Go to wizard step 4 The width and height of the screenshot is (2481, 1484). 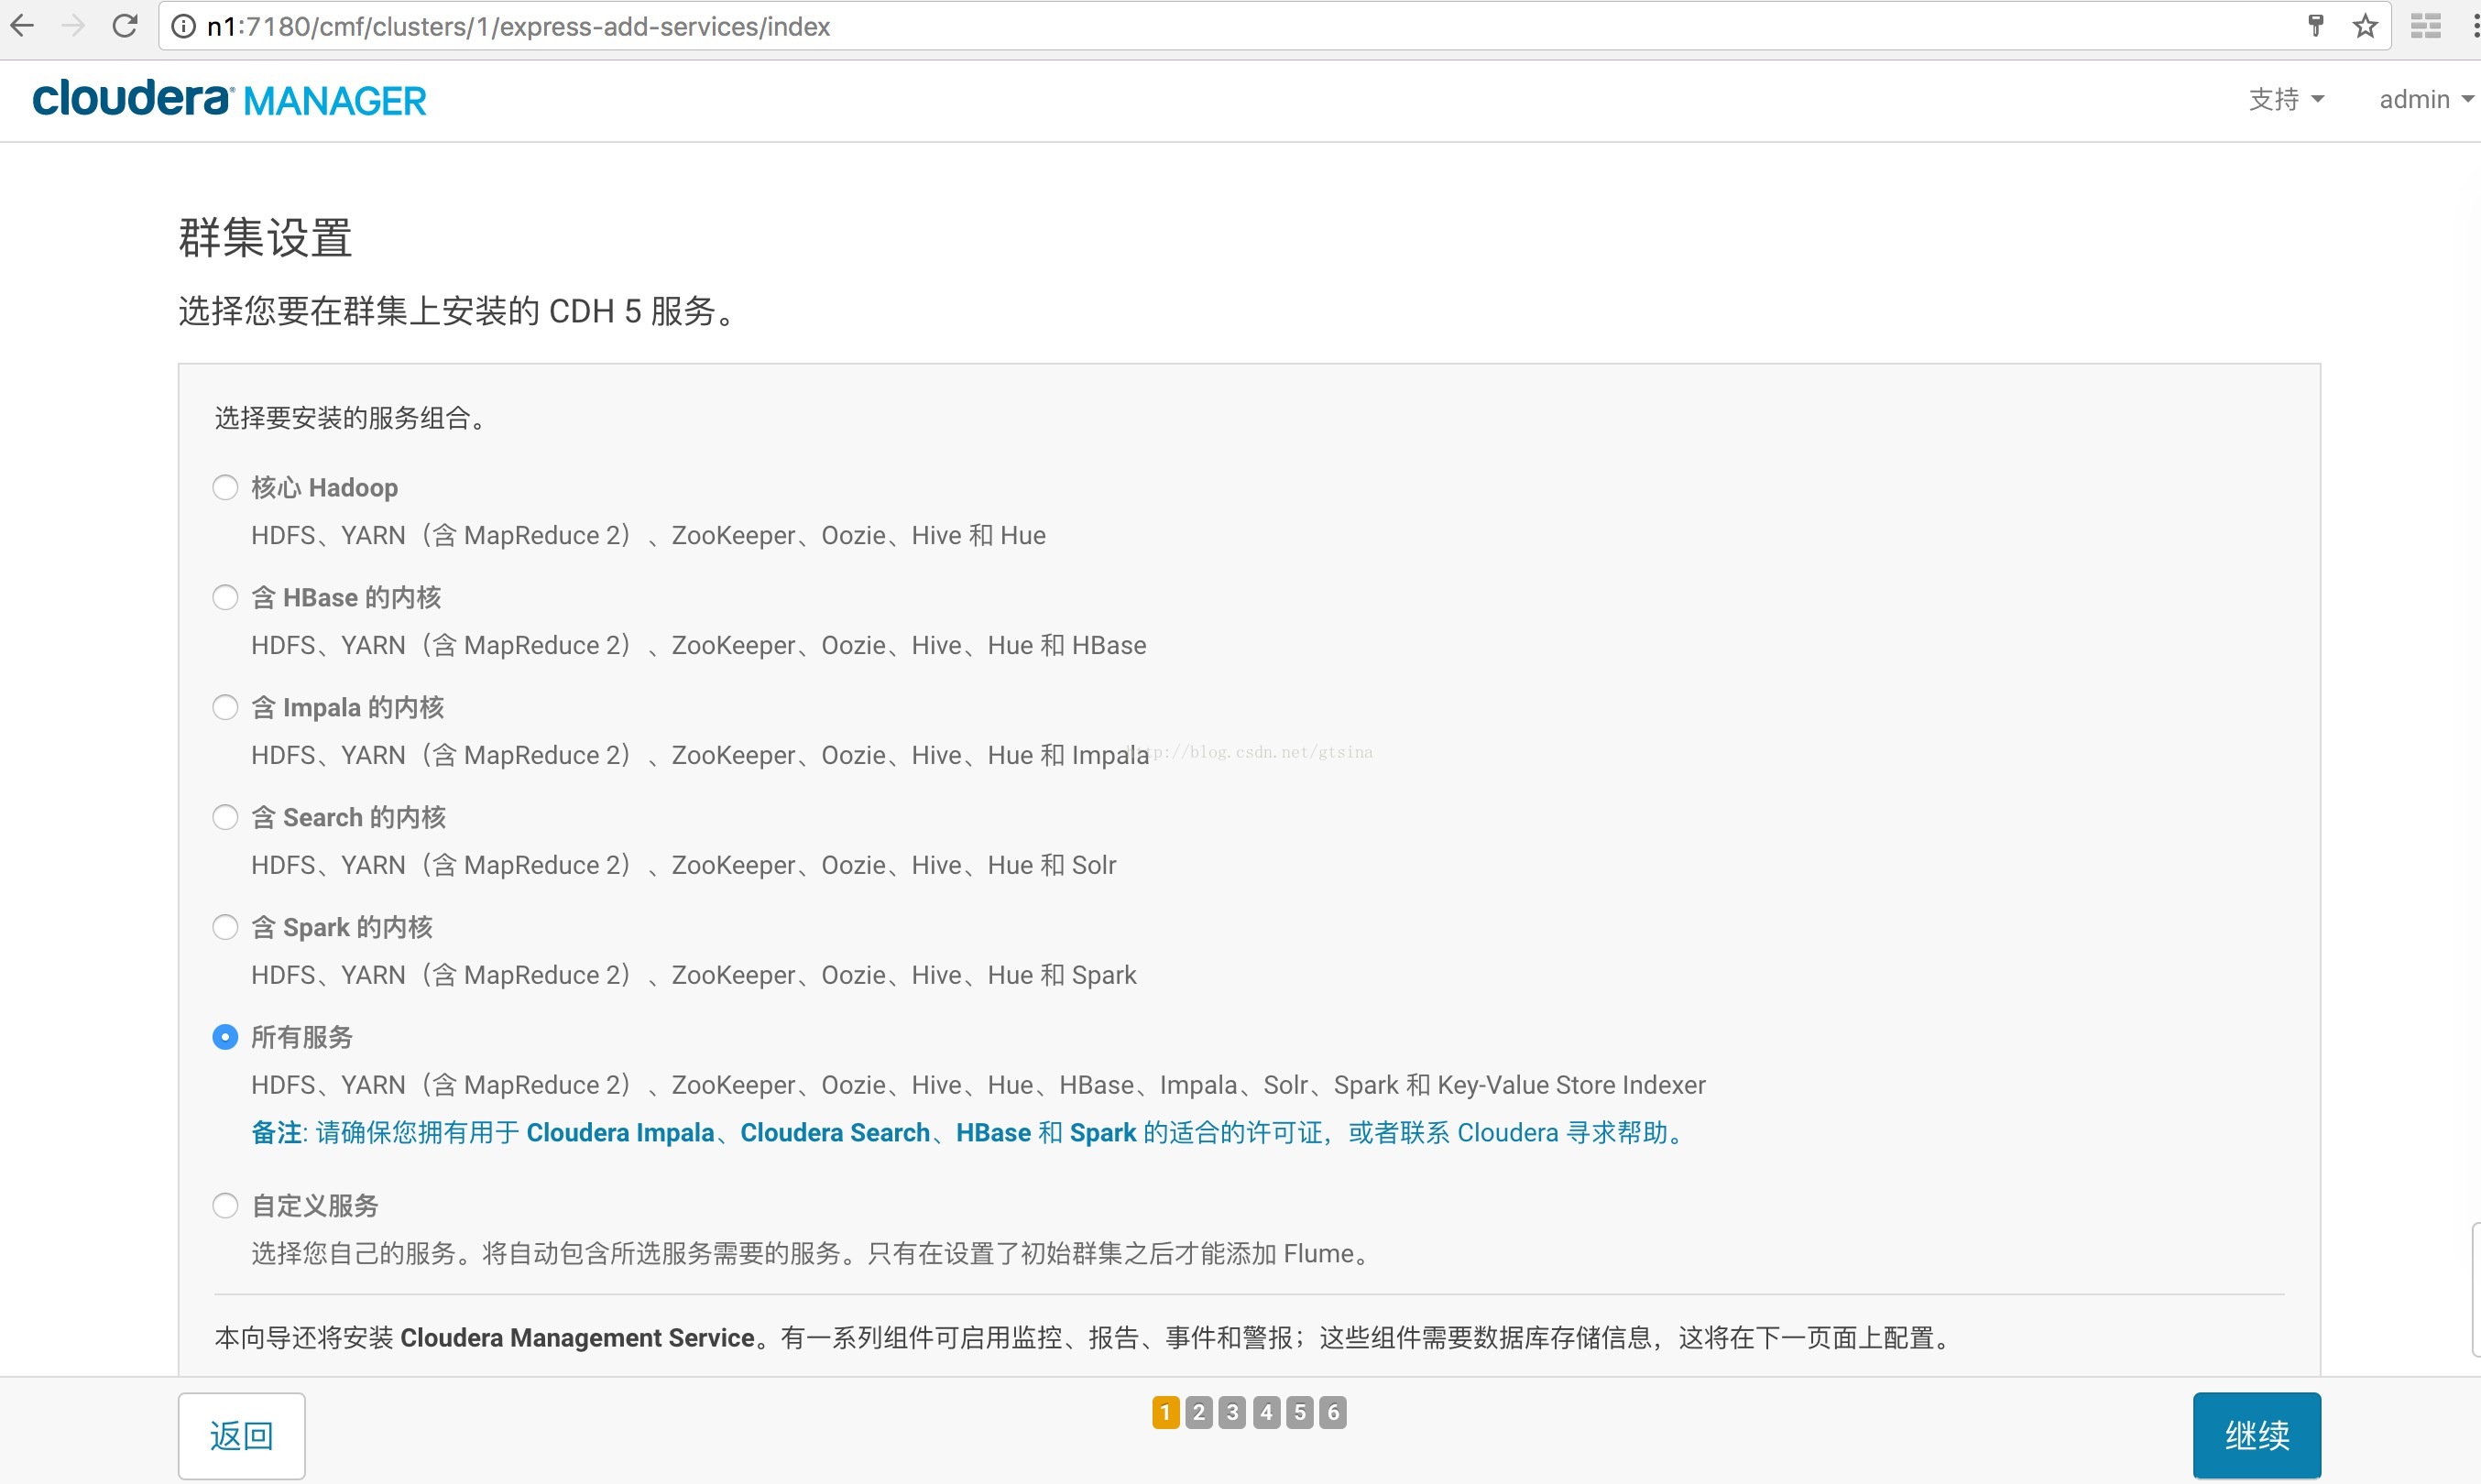(x=1266, y=1412)
